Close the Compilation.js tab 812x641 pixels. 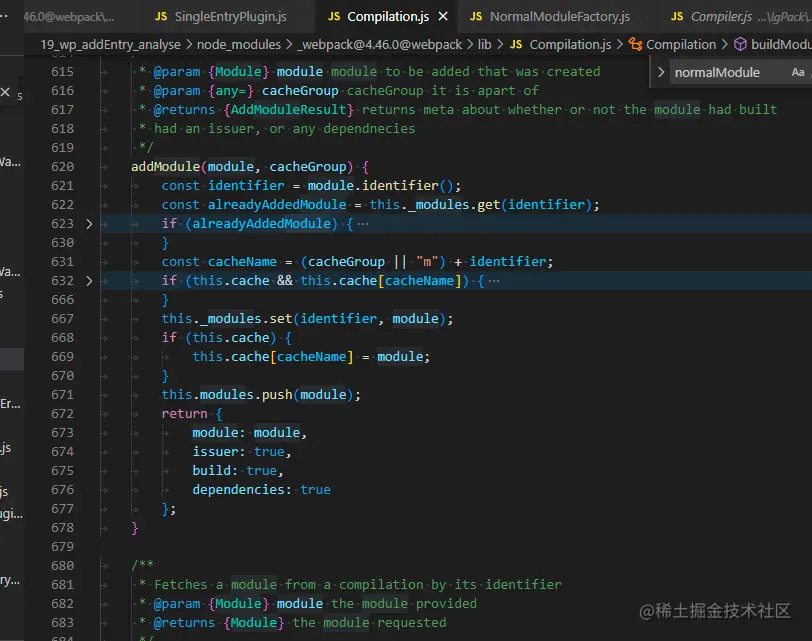443,17
